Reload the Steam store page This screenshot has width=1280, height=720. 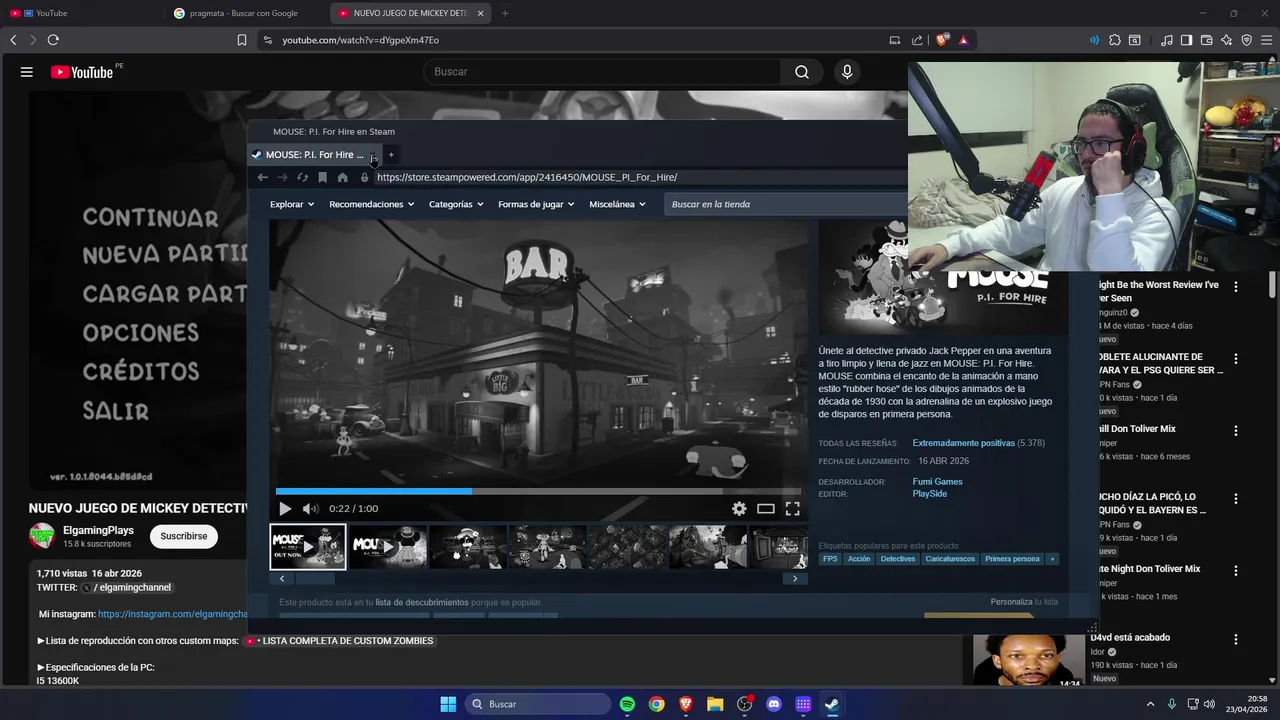(x=302, y=177)
